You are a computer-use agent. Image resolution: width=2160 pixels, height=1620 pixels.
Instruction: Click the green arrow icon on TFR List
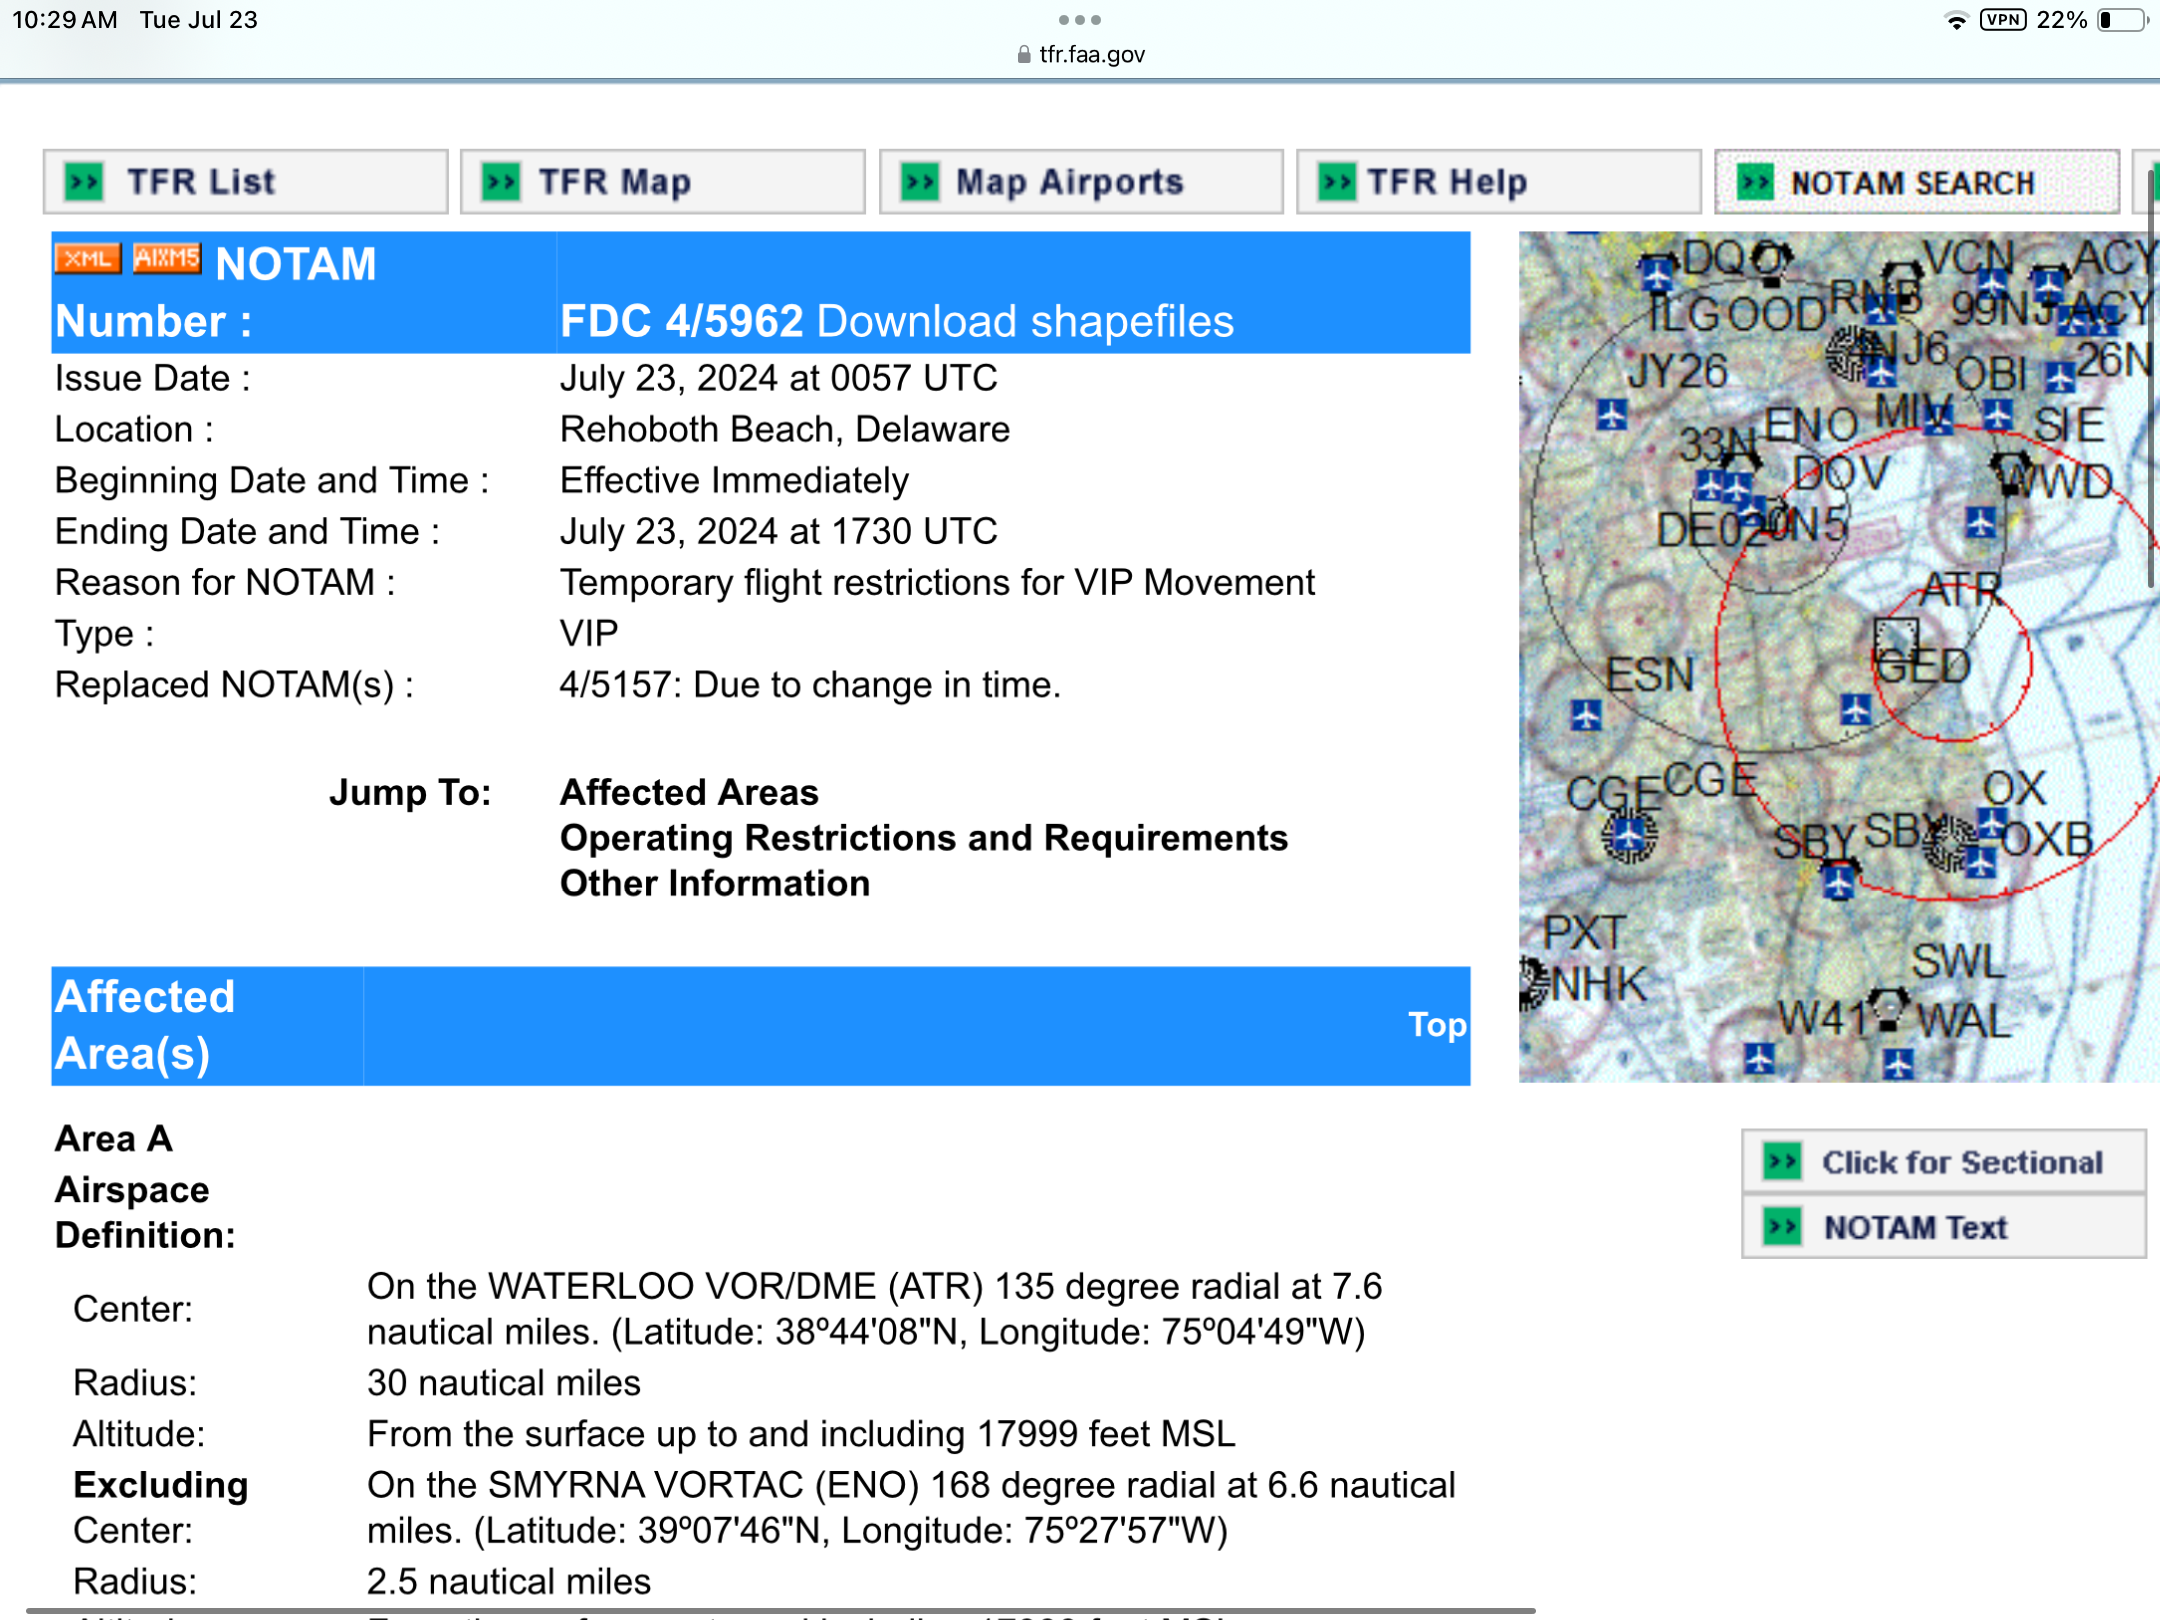[x=85, y=182]
